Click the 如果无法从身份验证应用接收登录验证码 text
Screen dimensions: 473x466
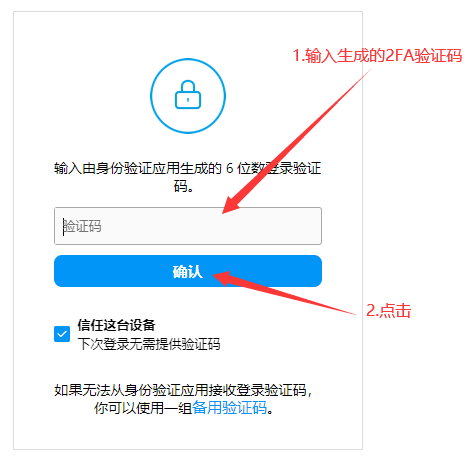click(x=183, y=390)
